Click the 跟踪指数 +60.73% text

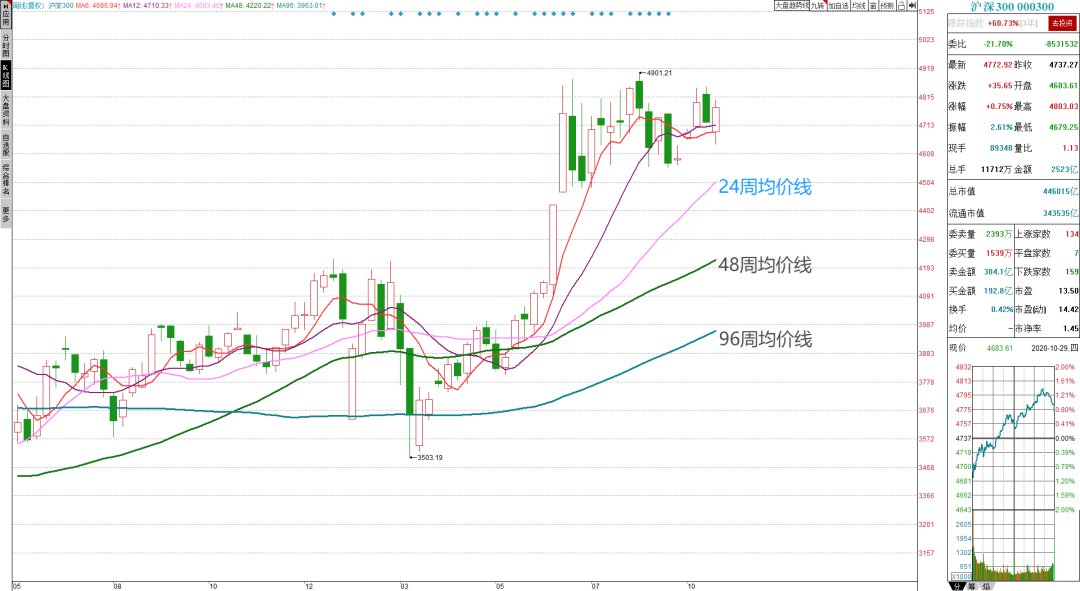point(983,23)
